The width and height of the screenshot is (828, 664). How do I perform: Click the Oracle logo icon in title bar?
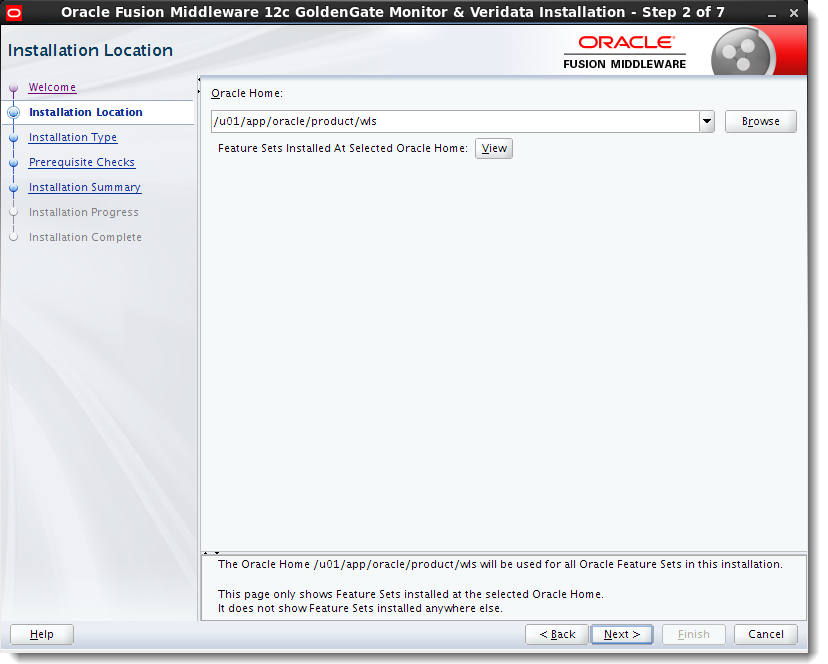pos(13,13)
